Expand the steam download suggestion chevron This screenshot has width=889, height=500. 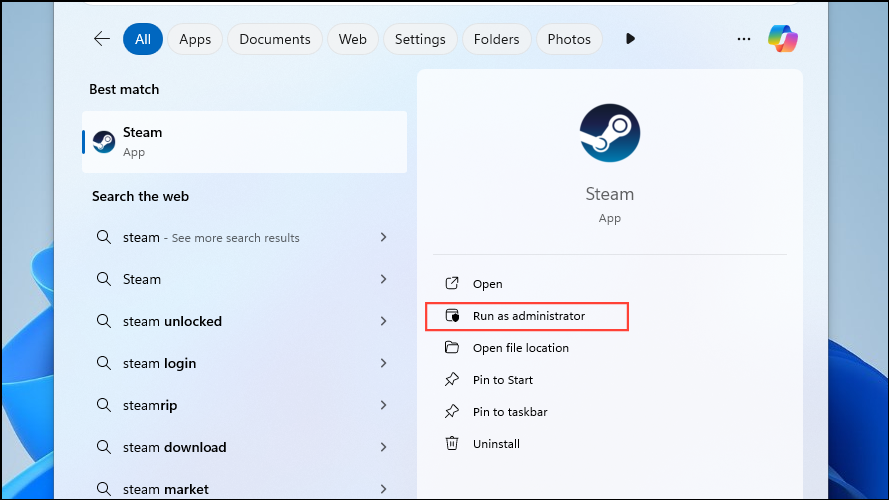[383, 447]
